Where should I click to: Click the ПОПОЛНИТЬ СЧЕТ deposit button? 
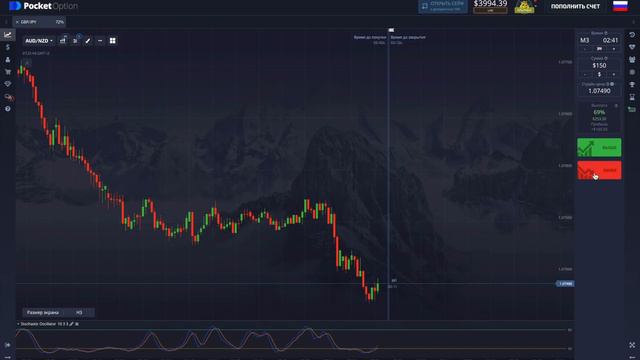[x=575, y=7]
